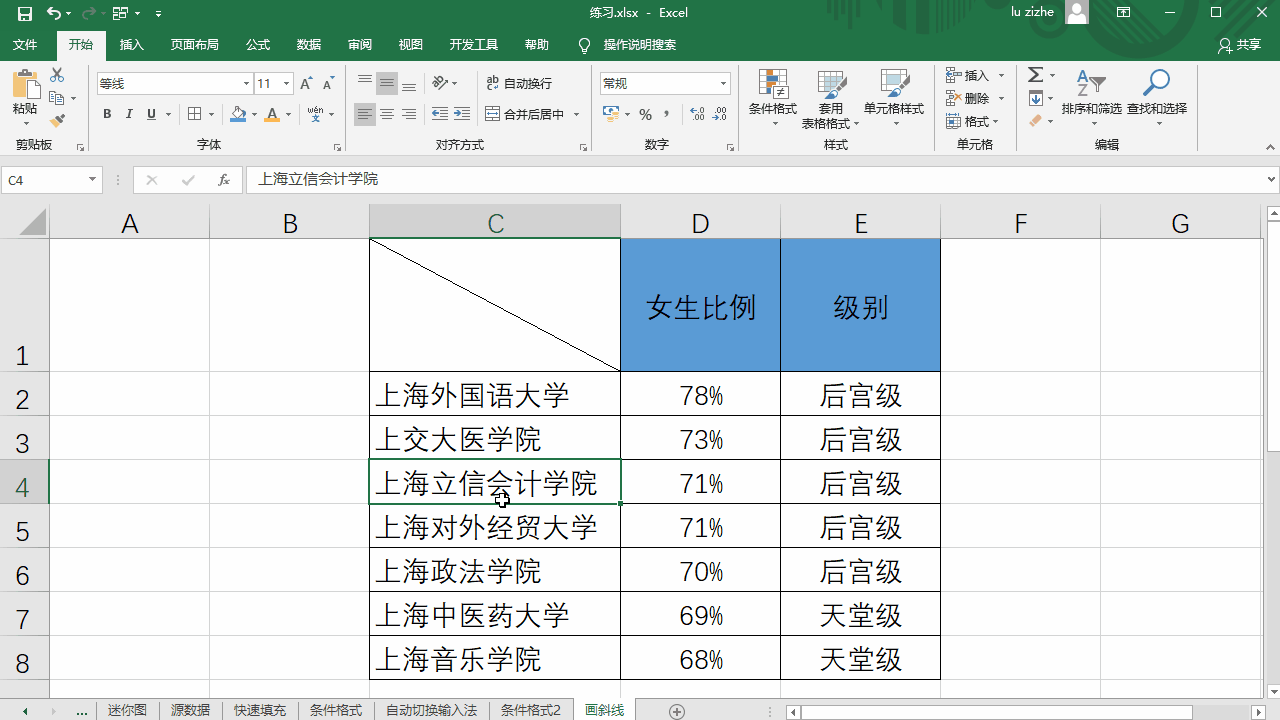The height and width of the screenshot is (720, 1280).
Task: Click increase decimal places icon
Action: click(x=697, y=114)
